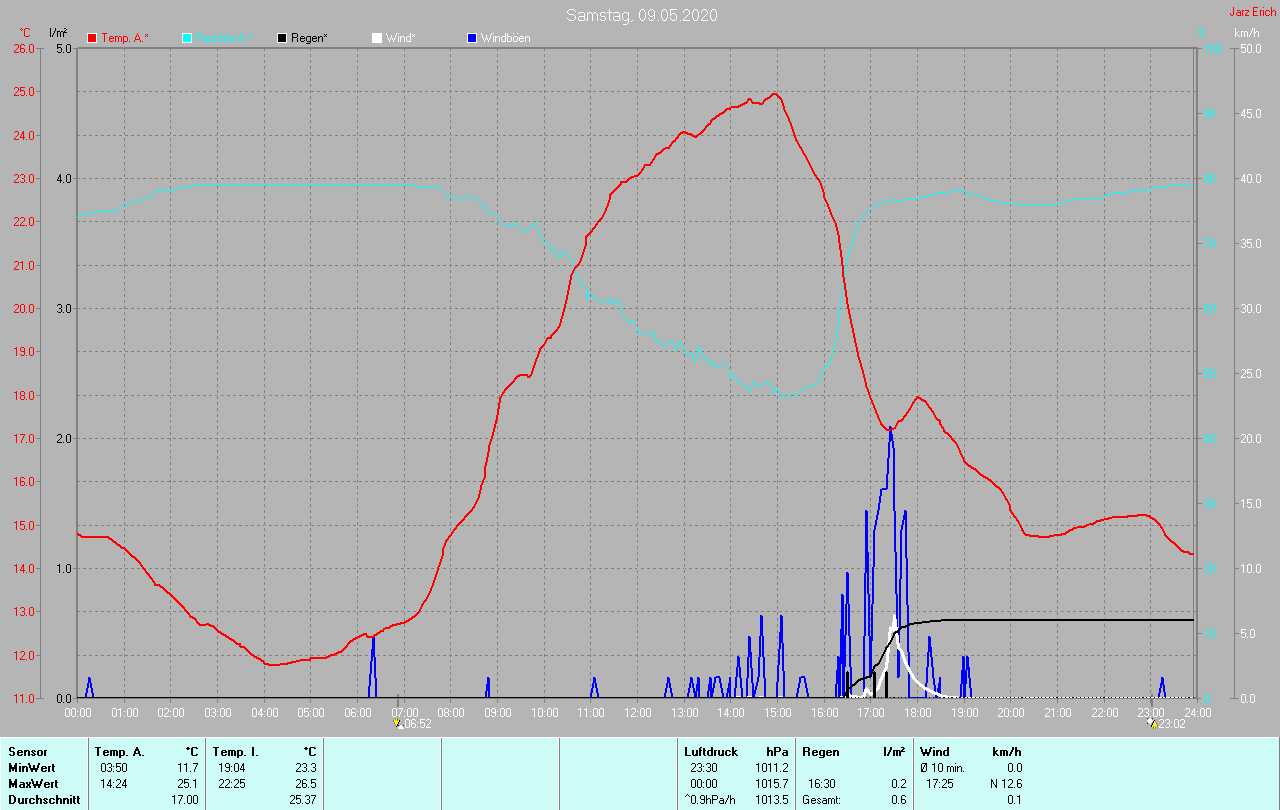Select the Windböen legend label
The image size is (1280, 810).
506,38
